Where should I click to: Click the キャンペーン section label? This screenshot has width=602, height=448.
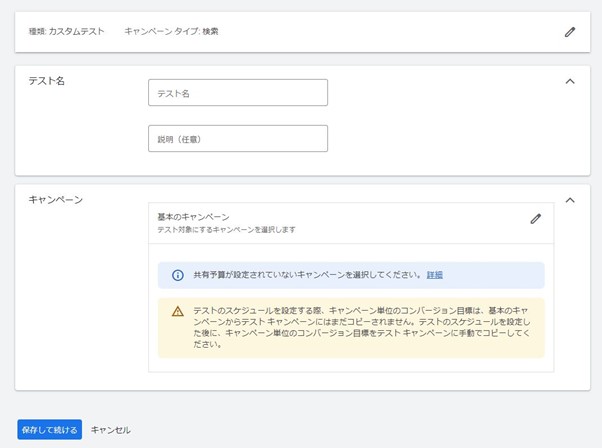55,200
